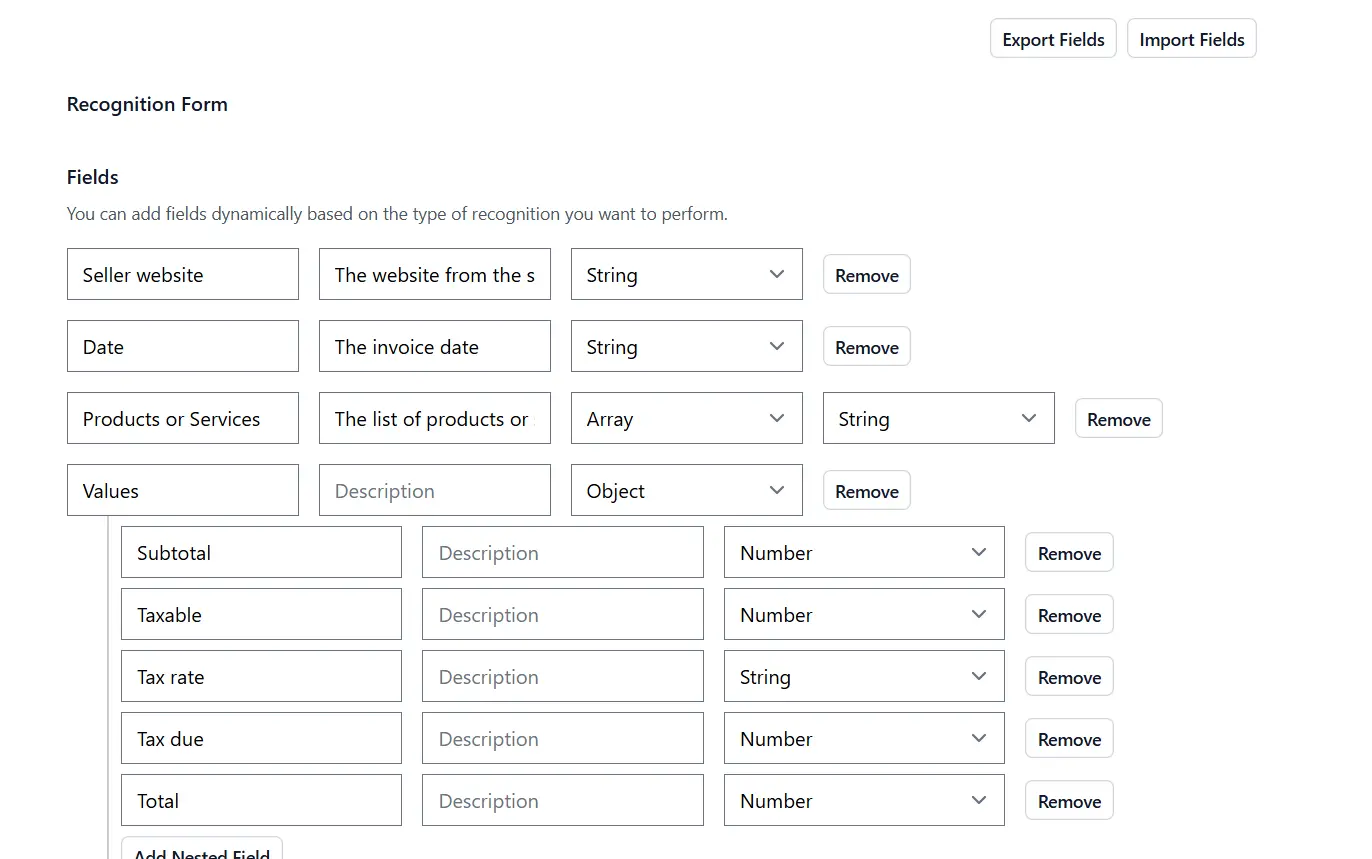Open the Object type dropdown for Values
1372x859 pixels.
coord(686,490)
